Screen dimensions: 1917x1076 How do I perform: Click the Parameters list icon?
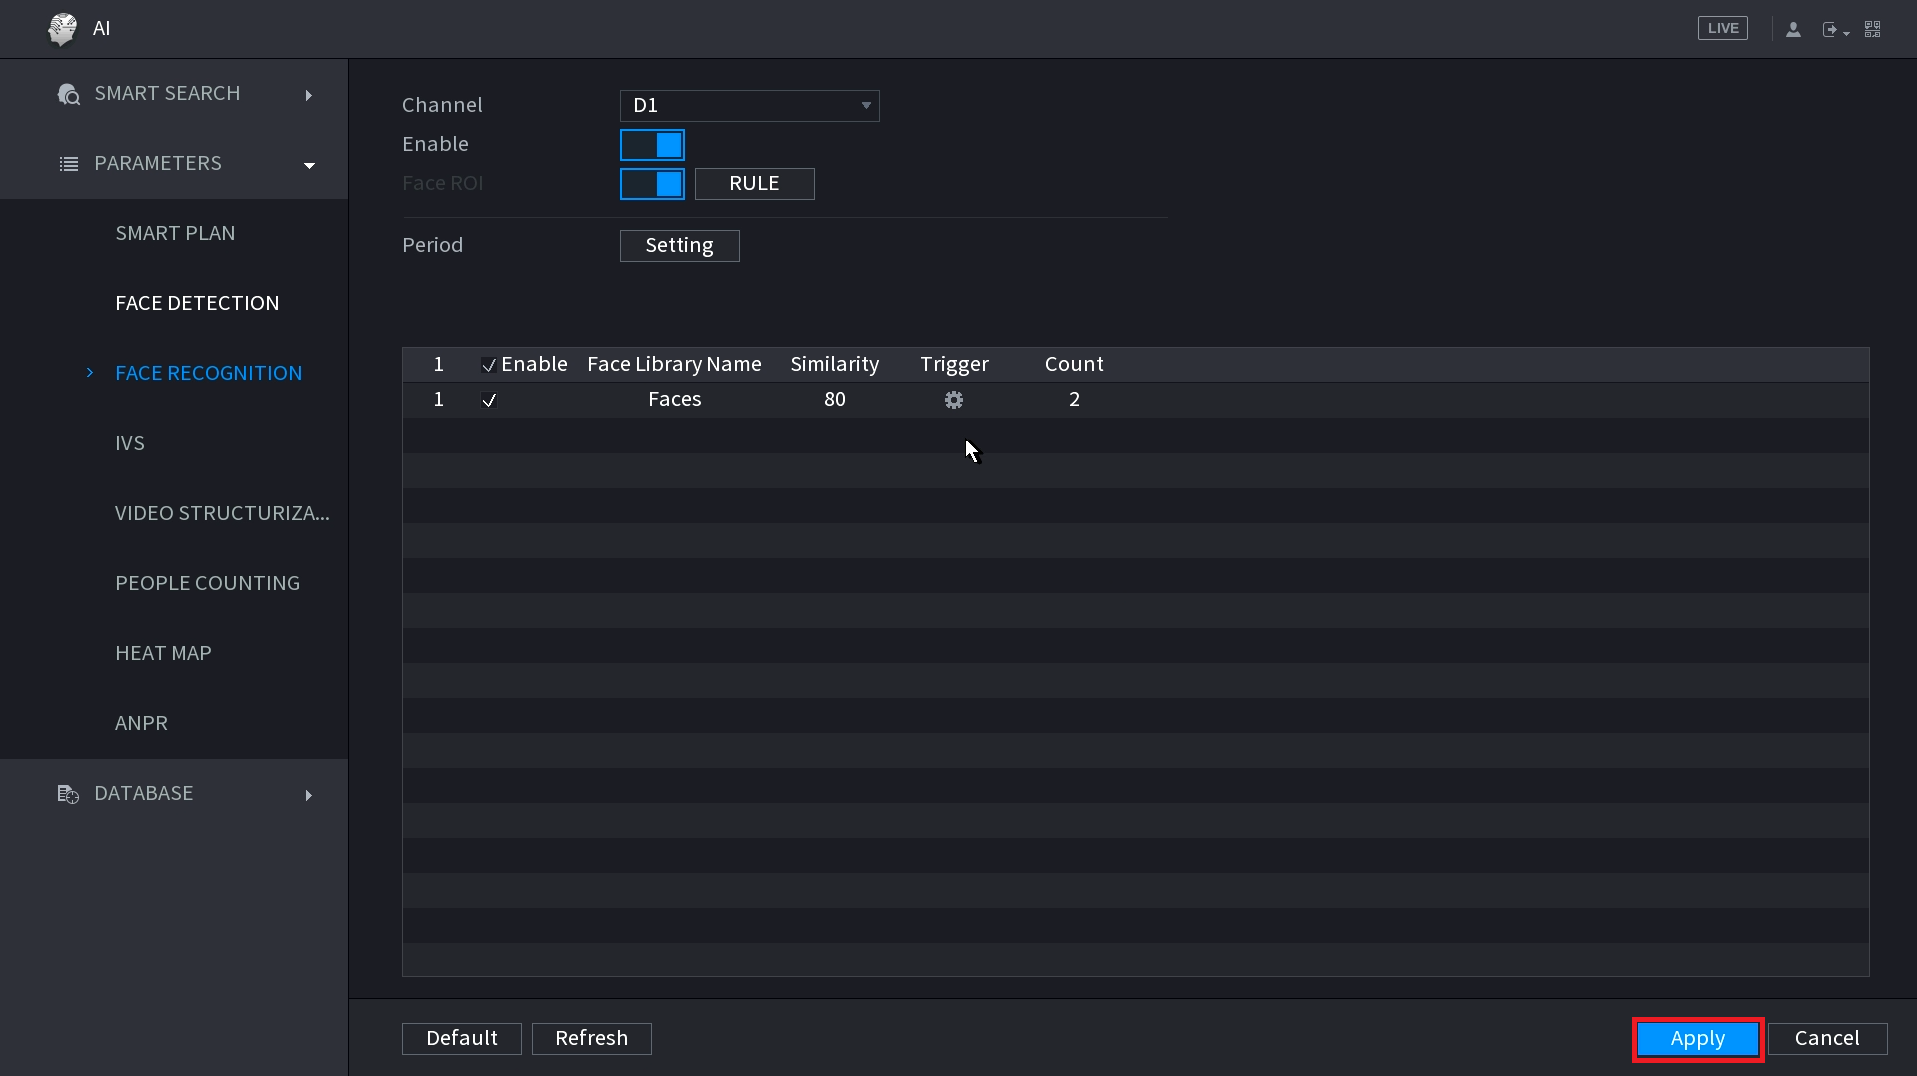coord(69,164)
